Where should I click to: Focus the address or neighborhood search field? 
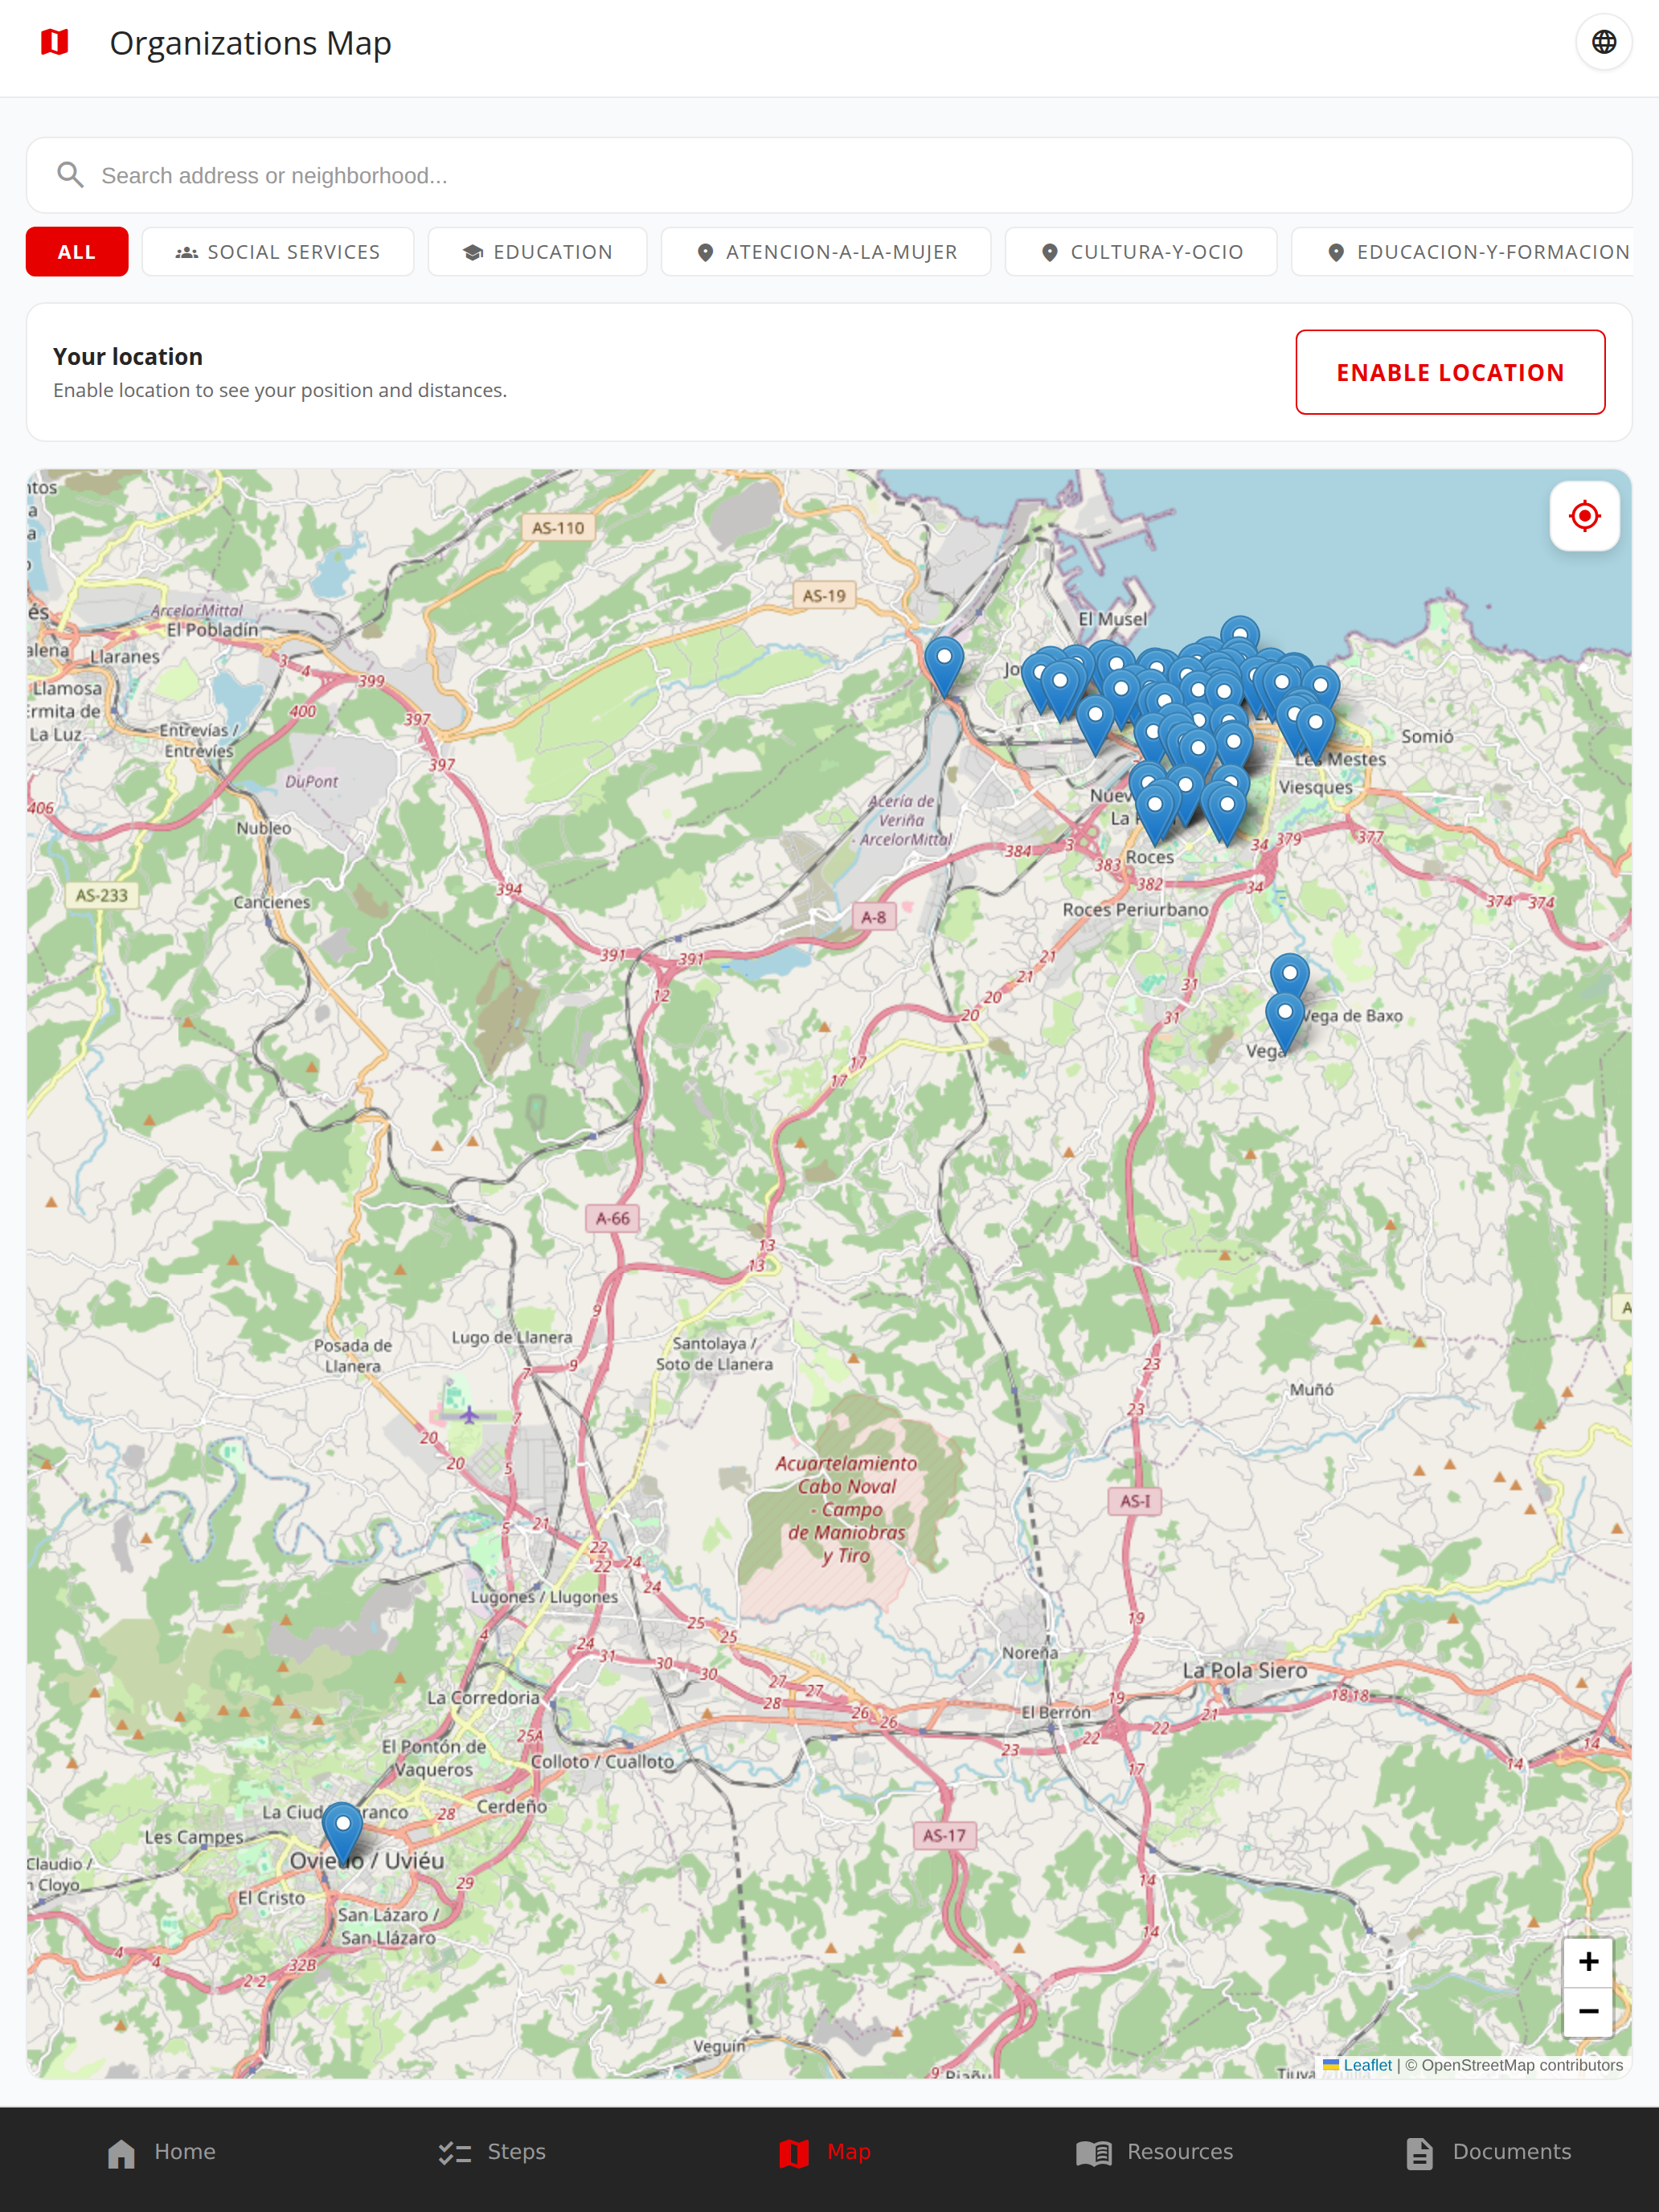tap(829, 175)
